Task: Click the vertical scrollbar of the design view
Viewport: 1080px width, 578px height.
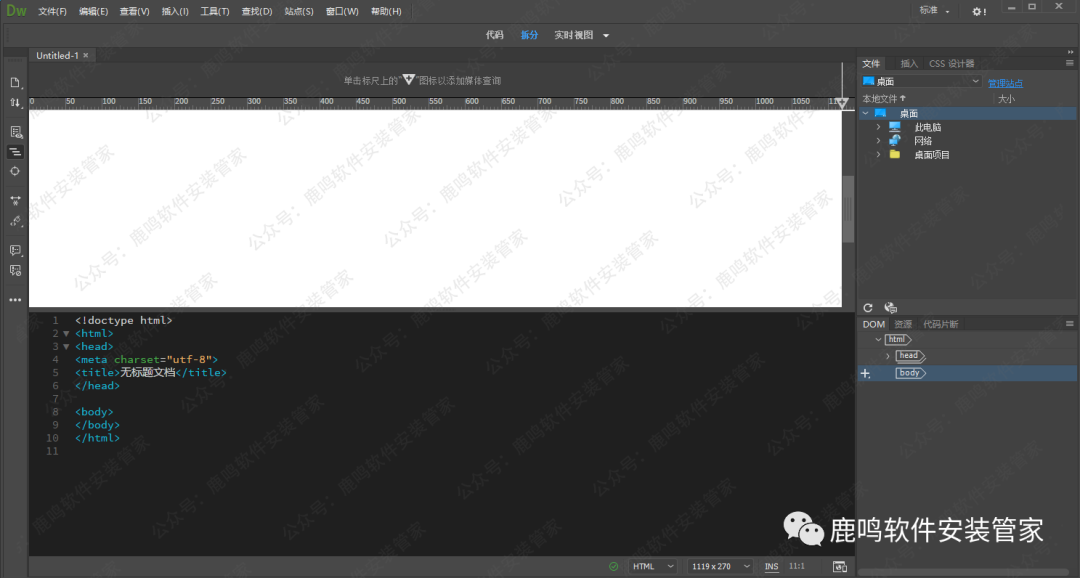Action: [848, 210]
